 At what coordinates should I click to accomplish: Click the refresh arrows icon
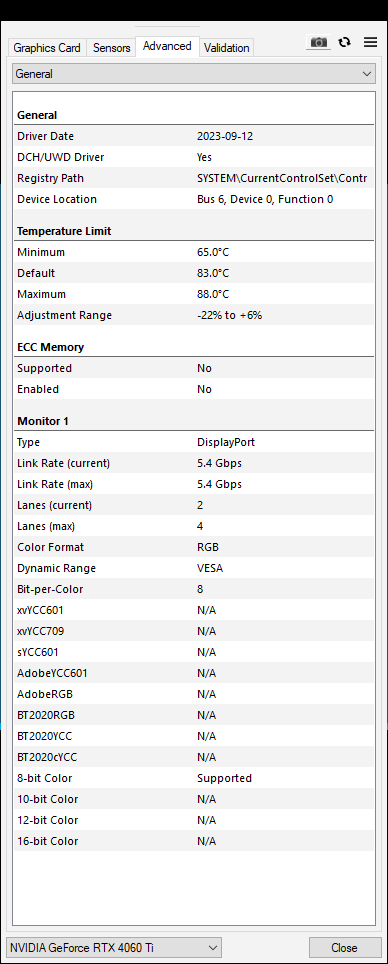click(345, 42)
